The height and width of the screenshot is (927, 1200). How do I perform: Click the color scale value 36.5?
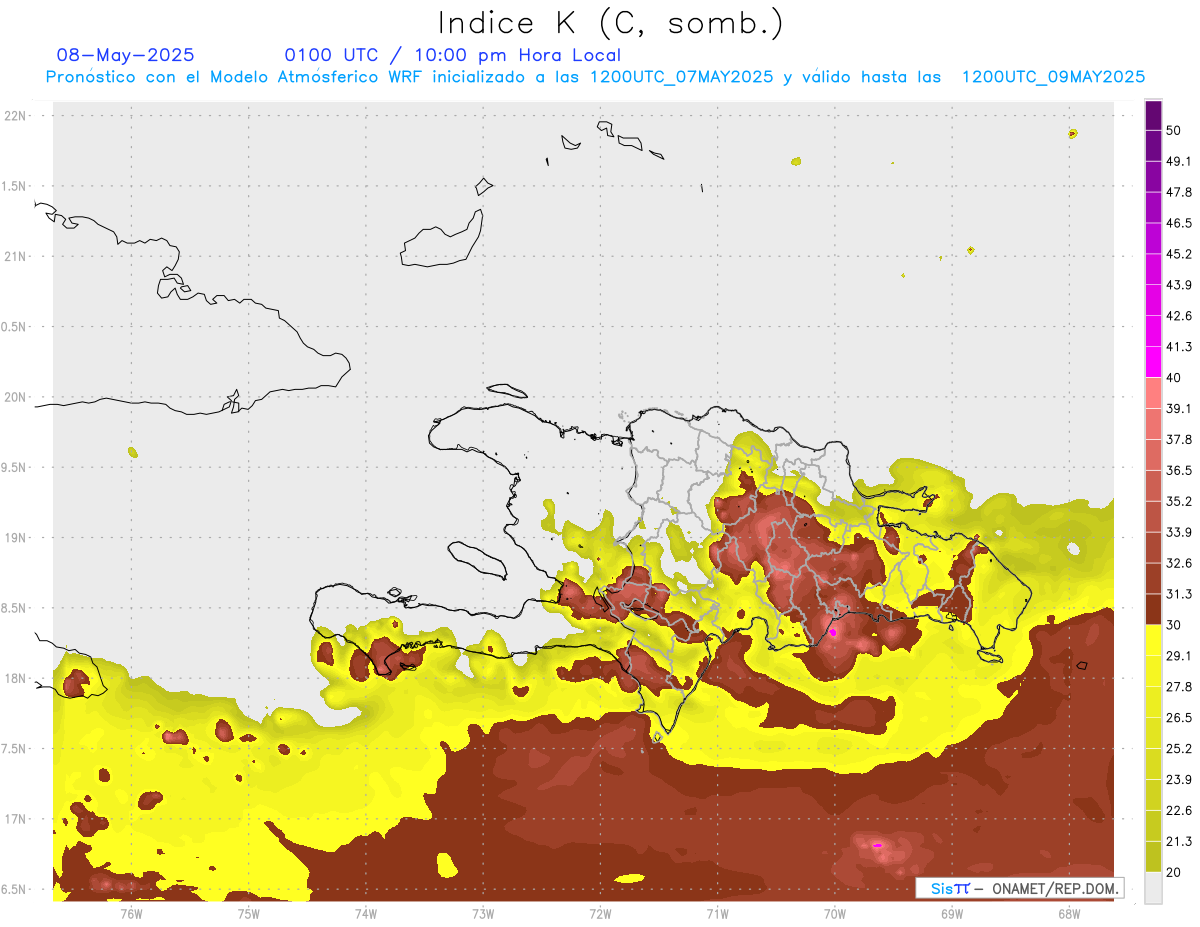1178,470
